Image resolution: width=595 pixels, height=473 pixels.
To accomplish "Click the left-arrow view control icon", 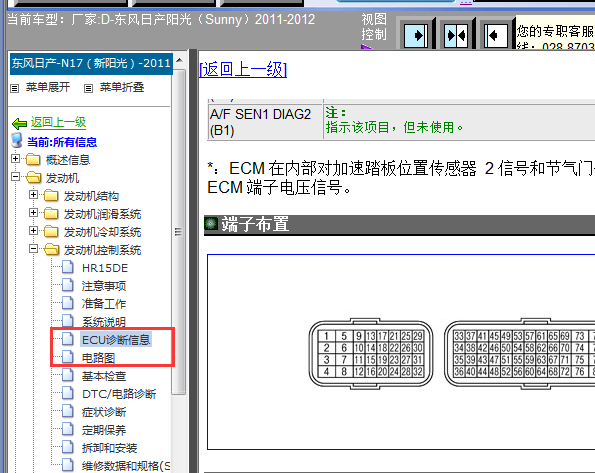I will point(496,36).
